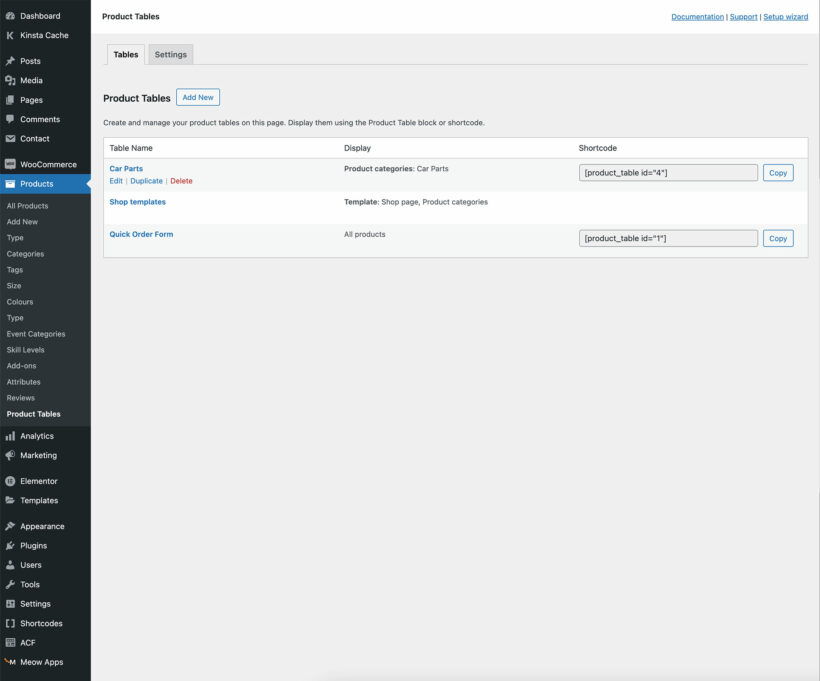
Task: Open the Documentation link
Action: (697, 17)
